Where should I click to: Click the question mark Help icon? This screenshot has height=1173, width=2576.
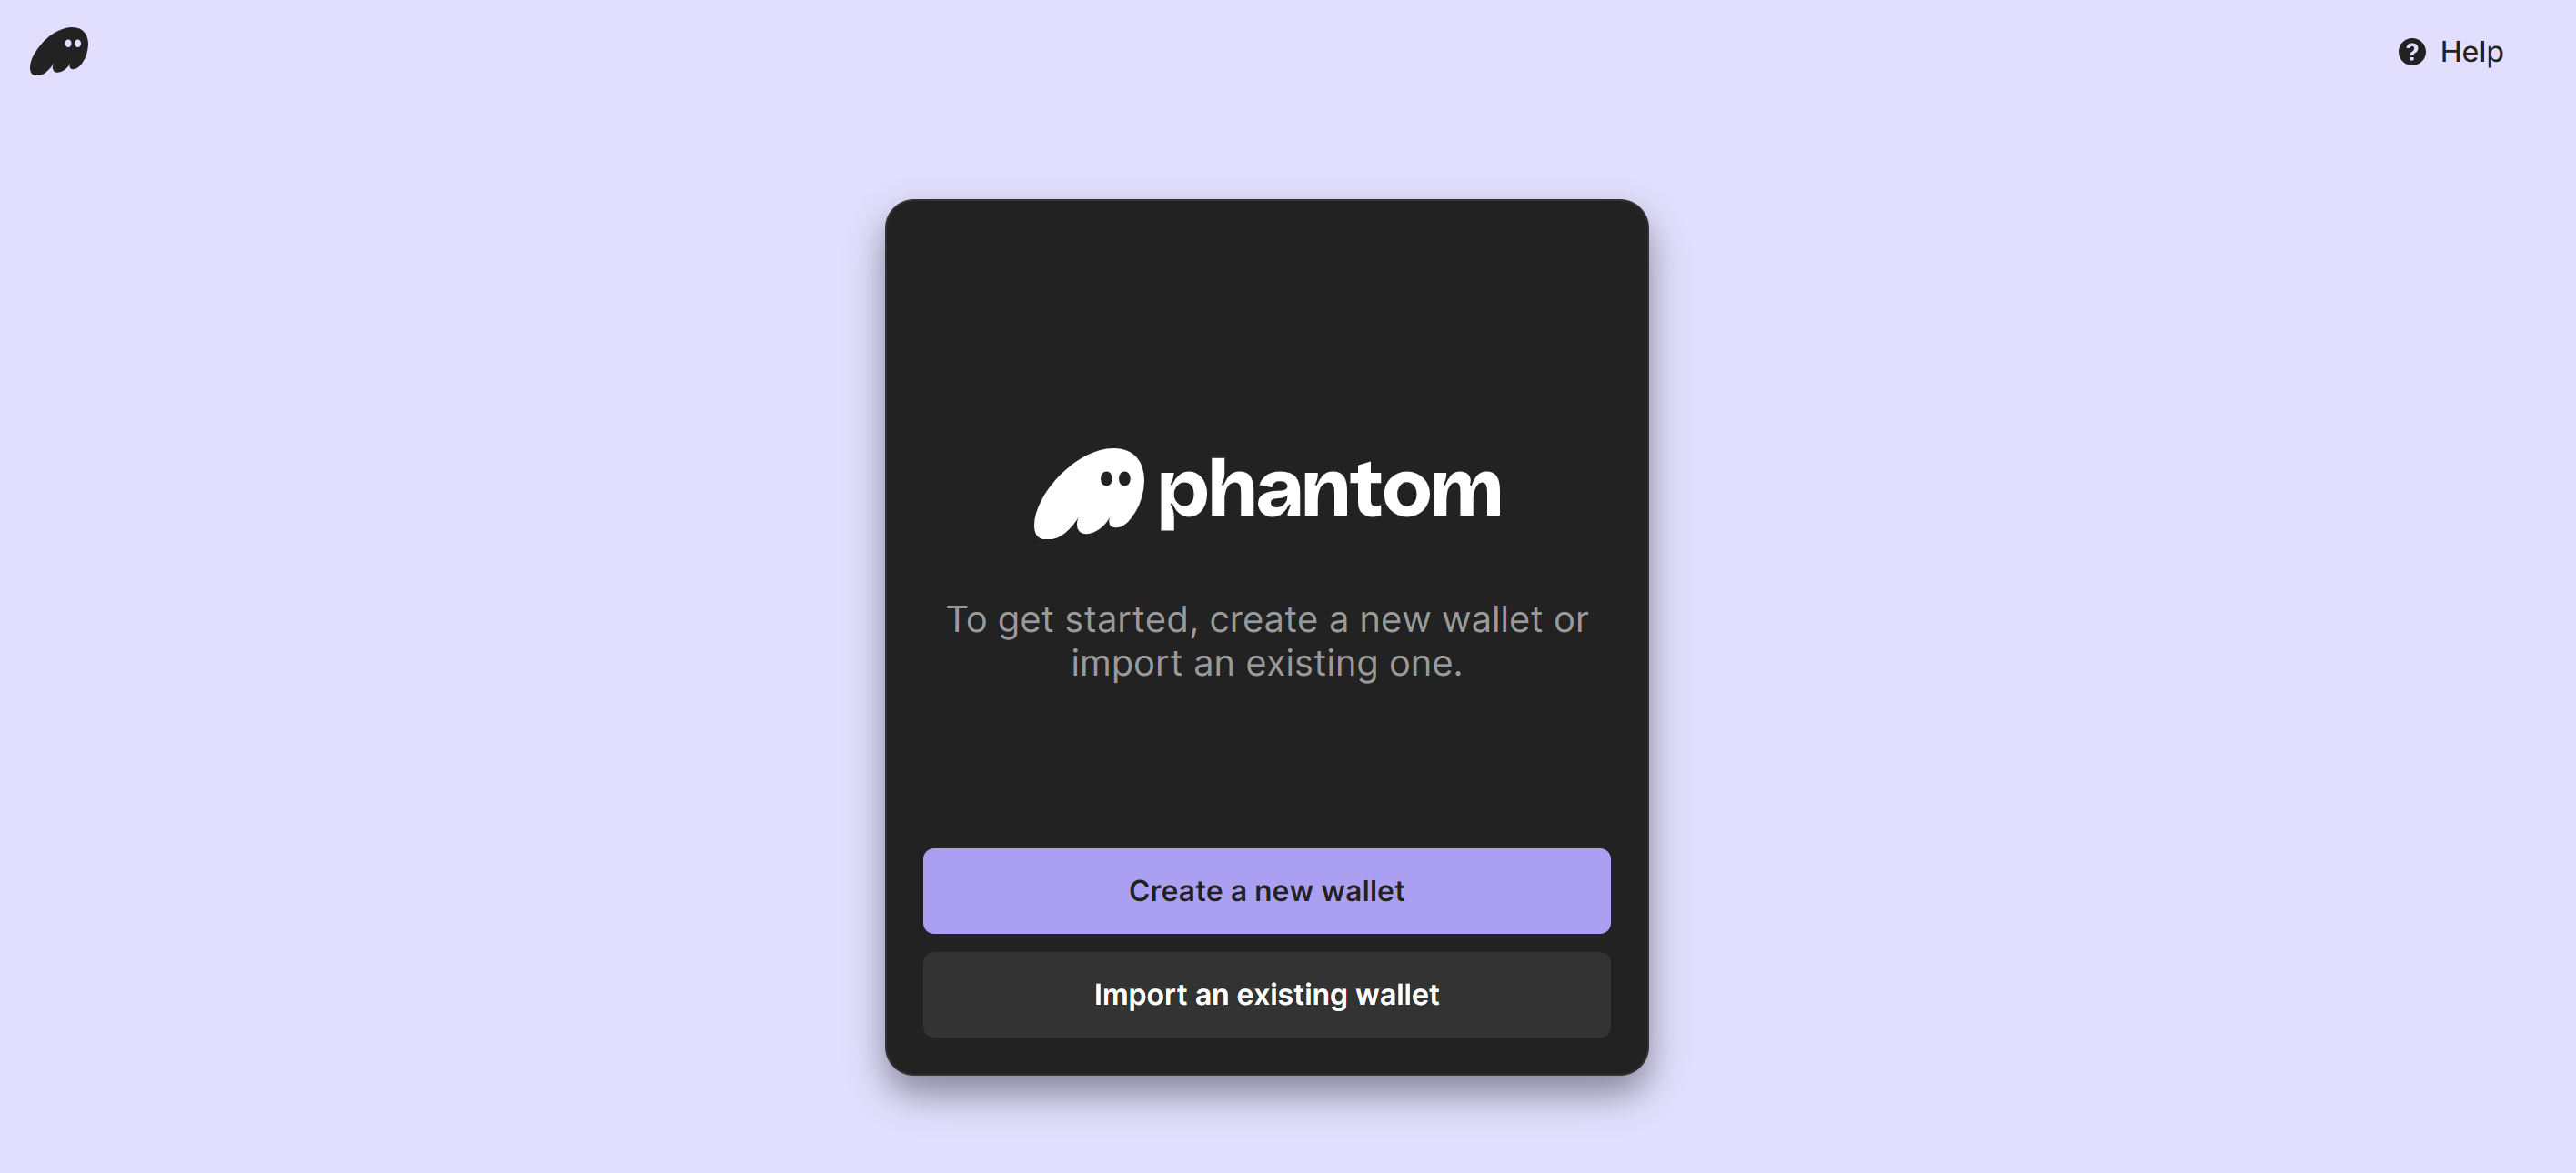pos(2411,52)
